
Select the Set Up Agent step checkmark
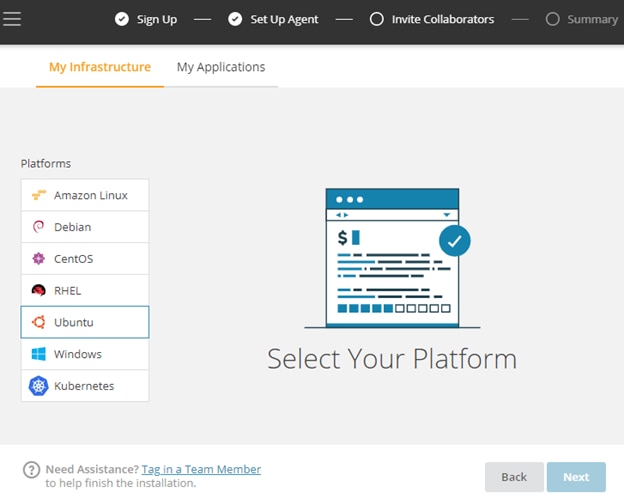tap(235, 19)
